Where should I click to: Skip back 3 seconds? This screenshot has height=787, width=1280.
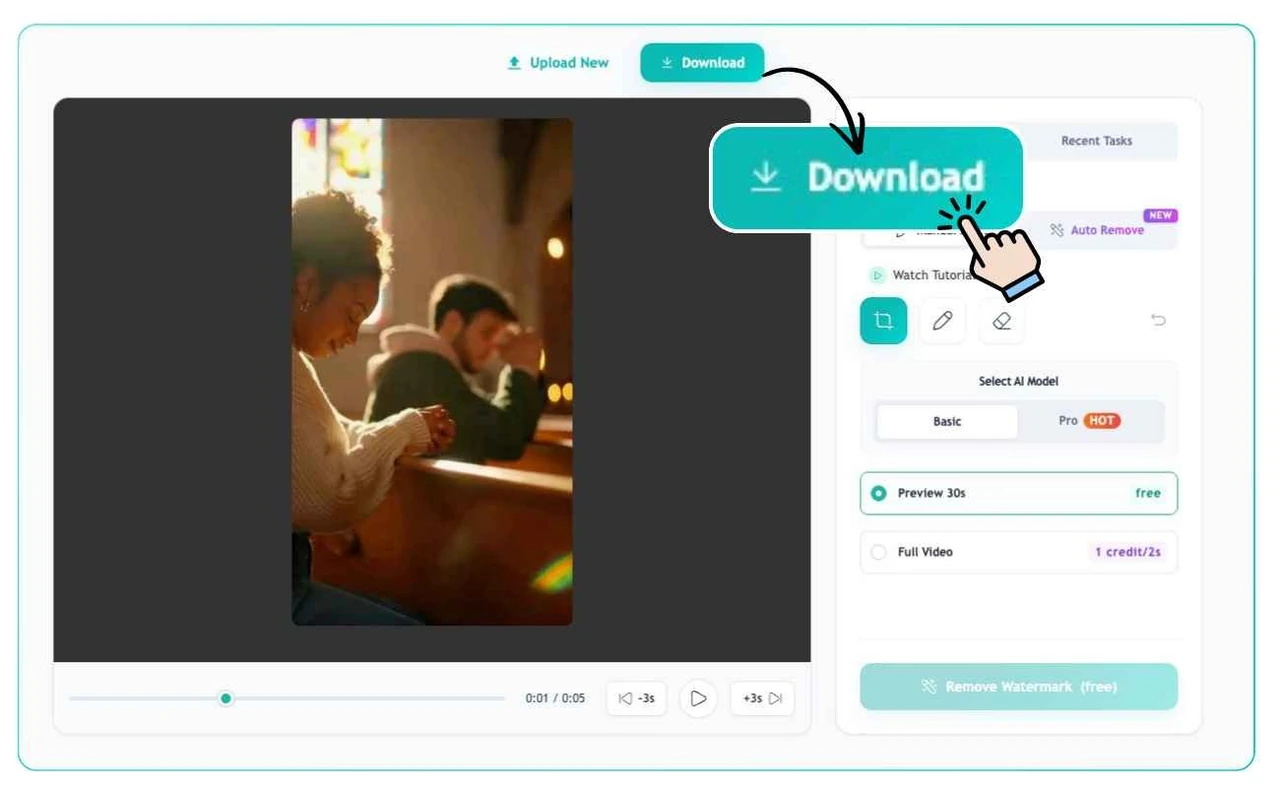point(636,698)
